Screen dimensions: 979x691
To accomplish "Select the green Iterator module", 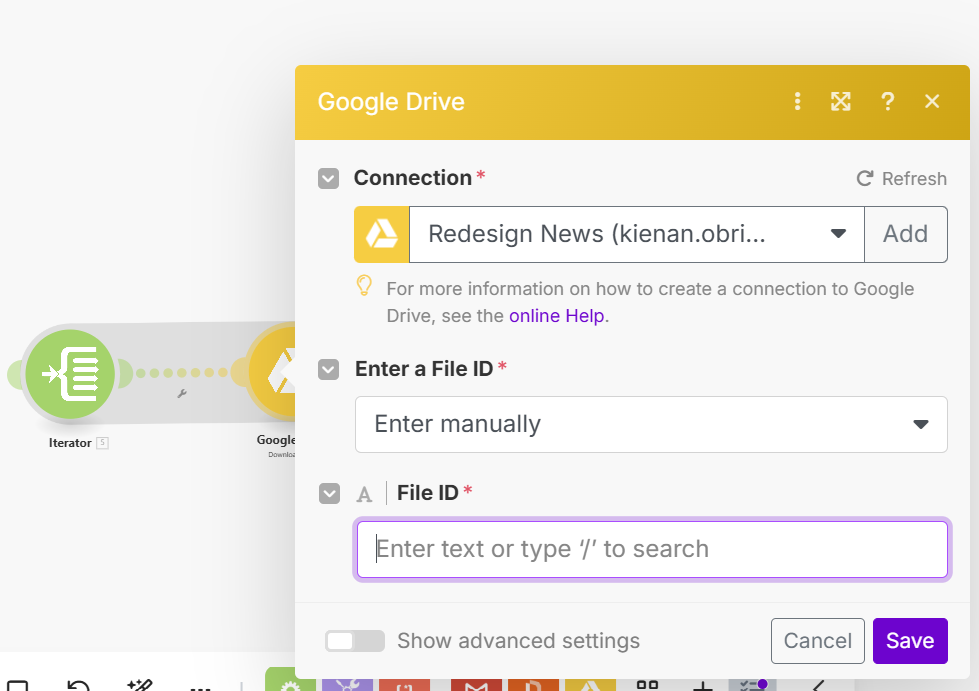I will coord(70,374).
